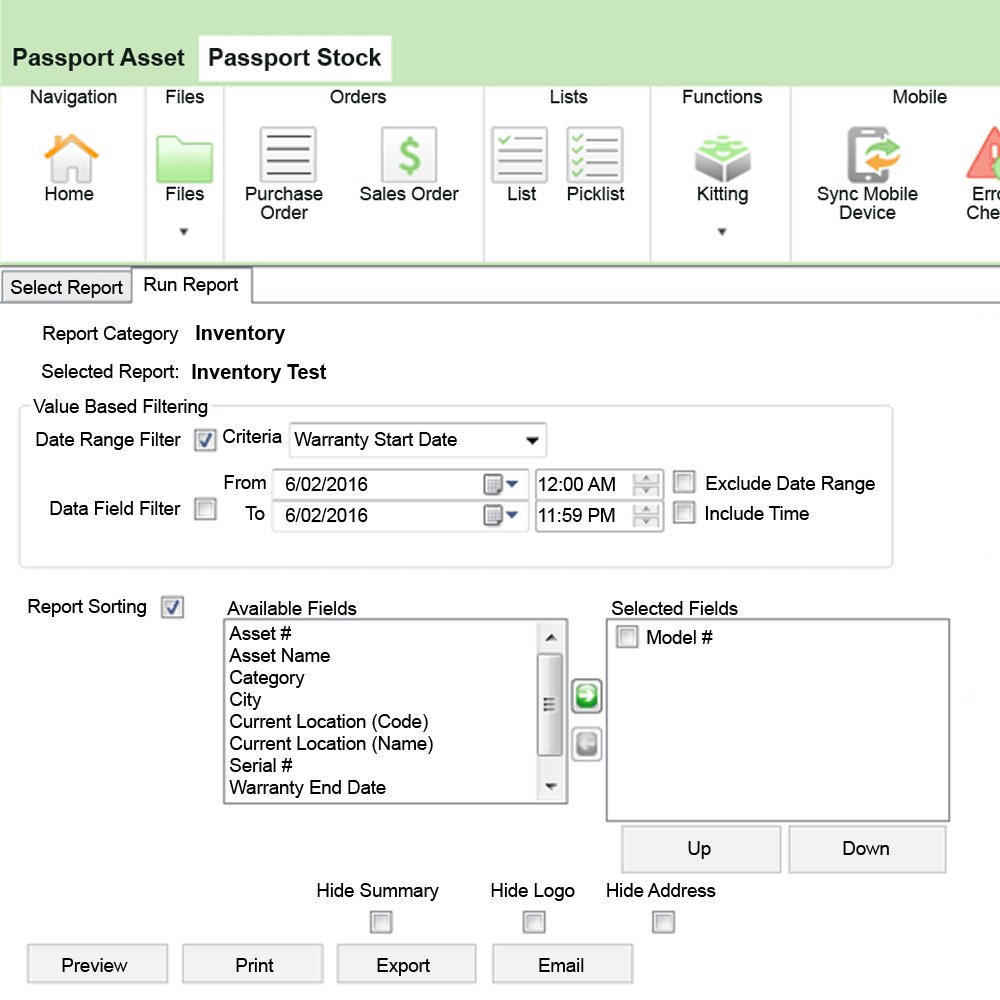Click the gray remove field arrow

tap(586, 744)
